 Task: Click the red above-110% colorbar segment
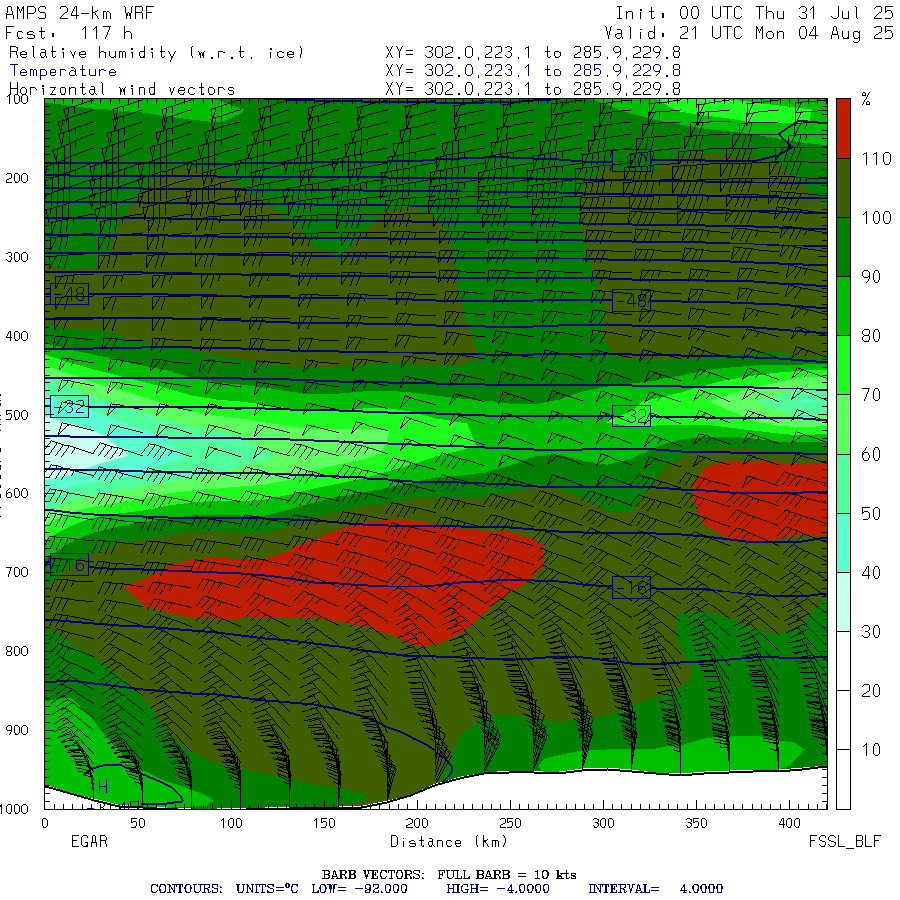tap(843, 129)
